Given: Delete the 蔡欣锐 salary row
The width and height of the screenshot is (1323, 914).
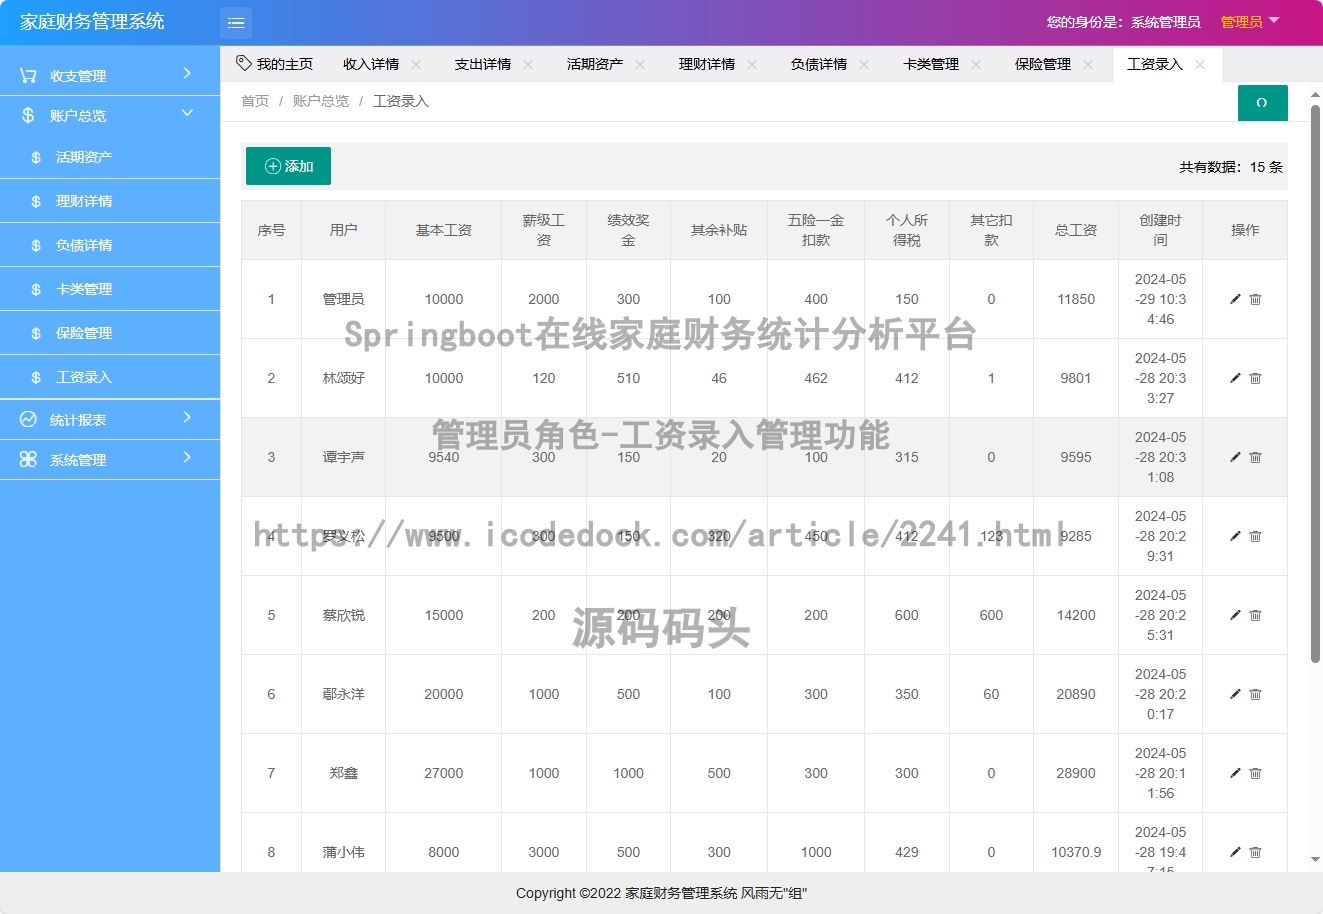Looking at the screenshot, I should [1255, 615].
